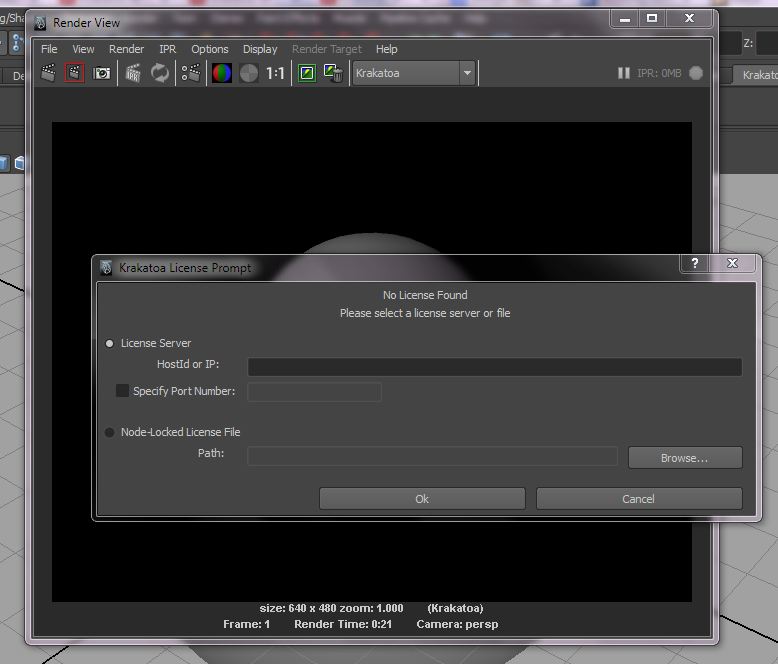The height and width of the screenshot is (664, 778).
Task: Click the "size: 640 x 480 zoom: 1.000" text
Action: pos(331,608)
